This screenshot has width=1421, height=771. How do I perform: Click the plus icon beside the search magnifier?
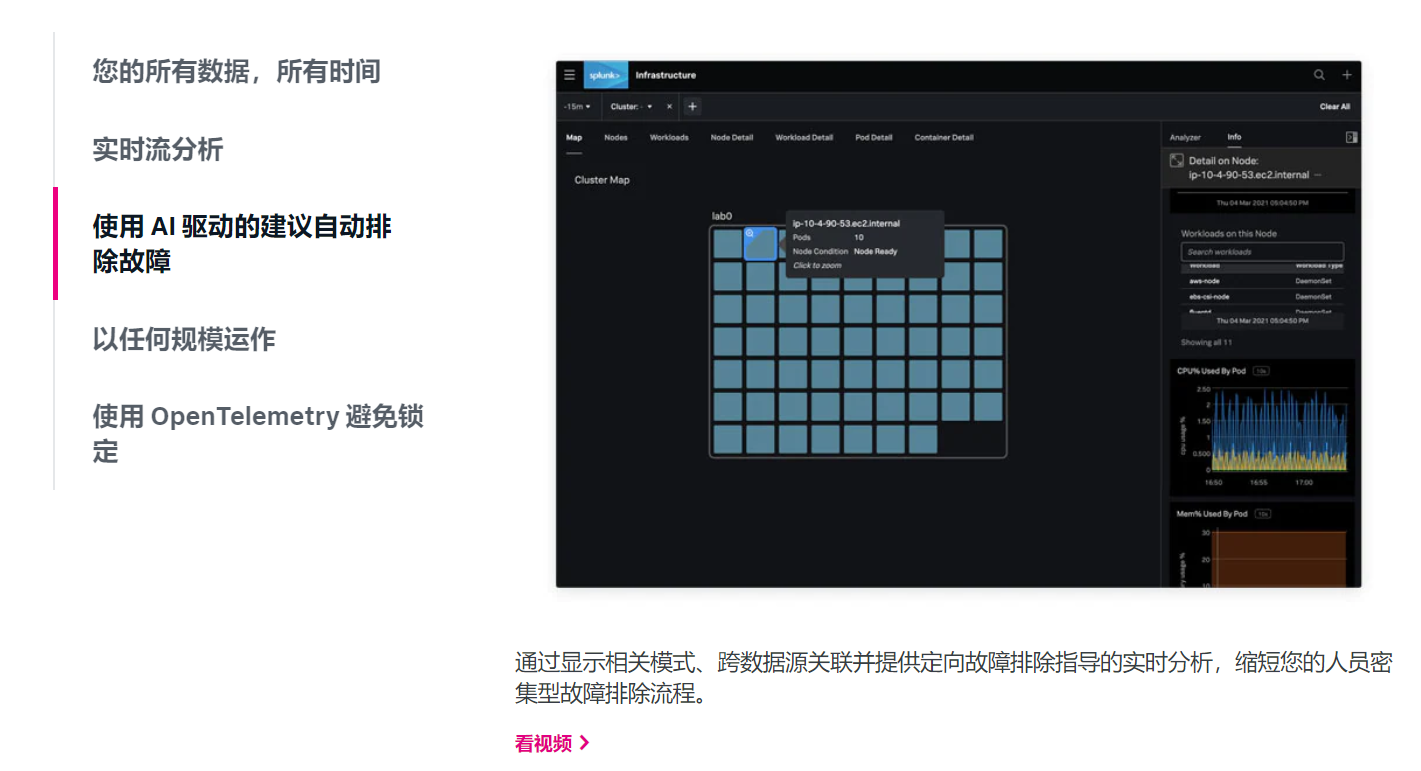(1346, 74)
